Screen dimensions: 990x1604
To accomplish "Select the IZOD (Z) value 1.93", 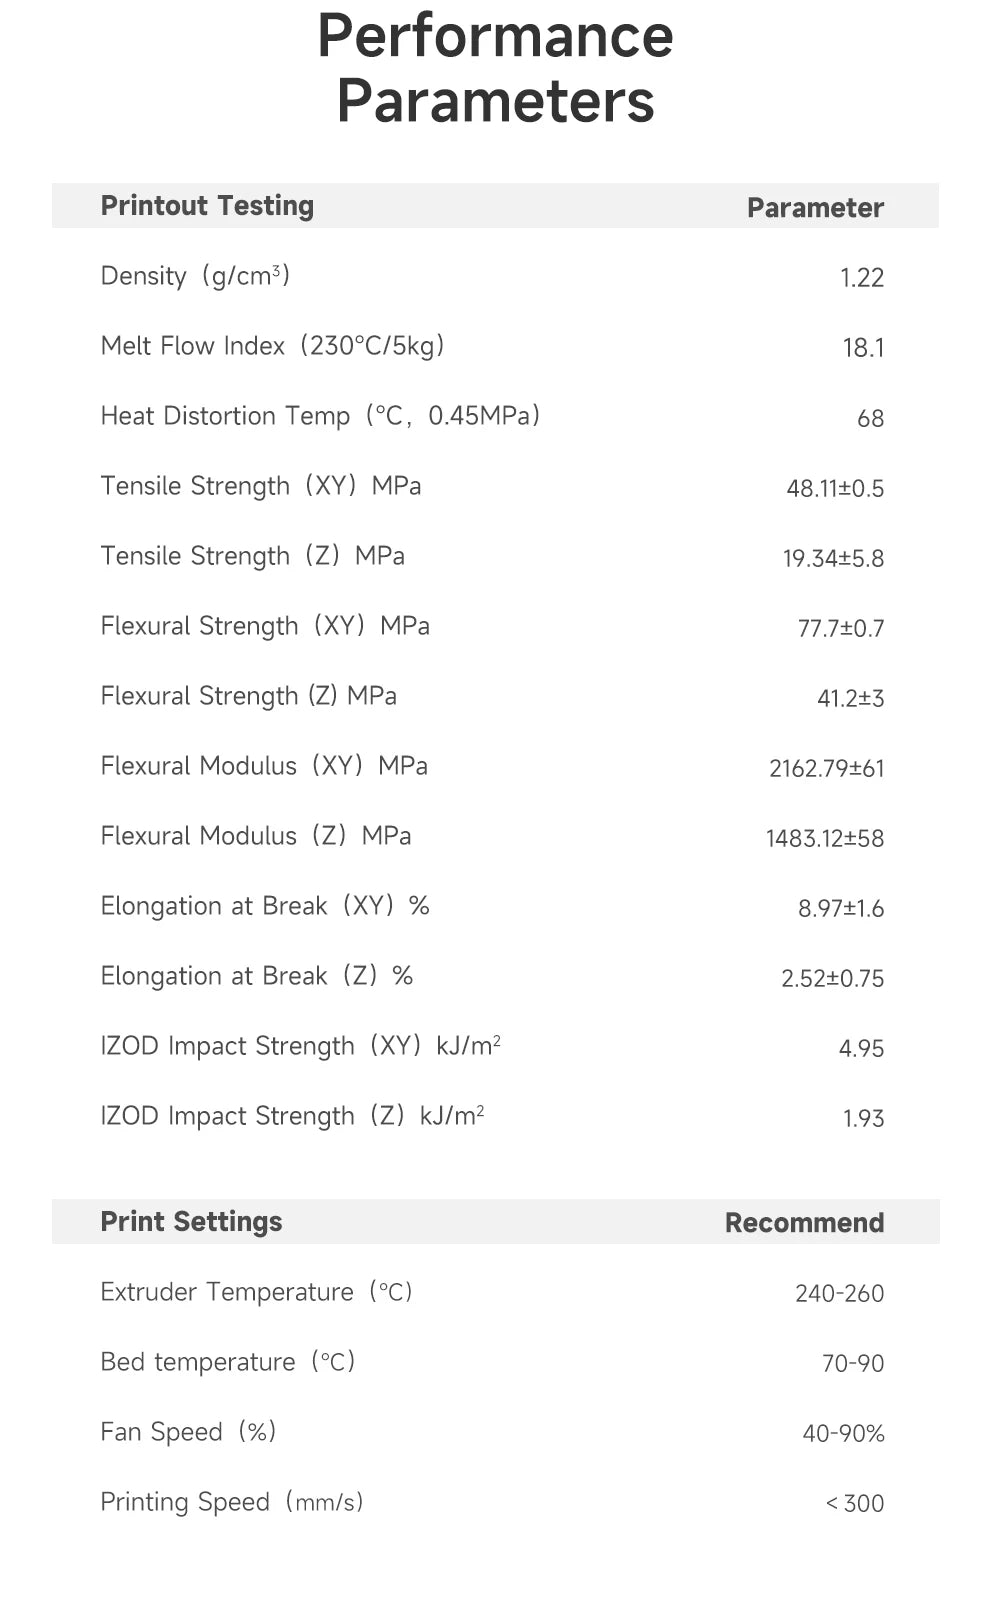I will point(863,1118).
